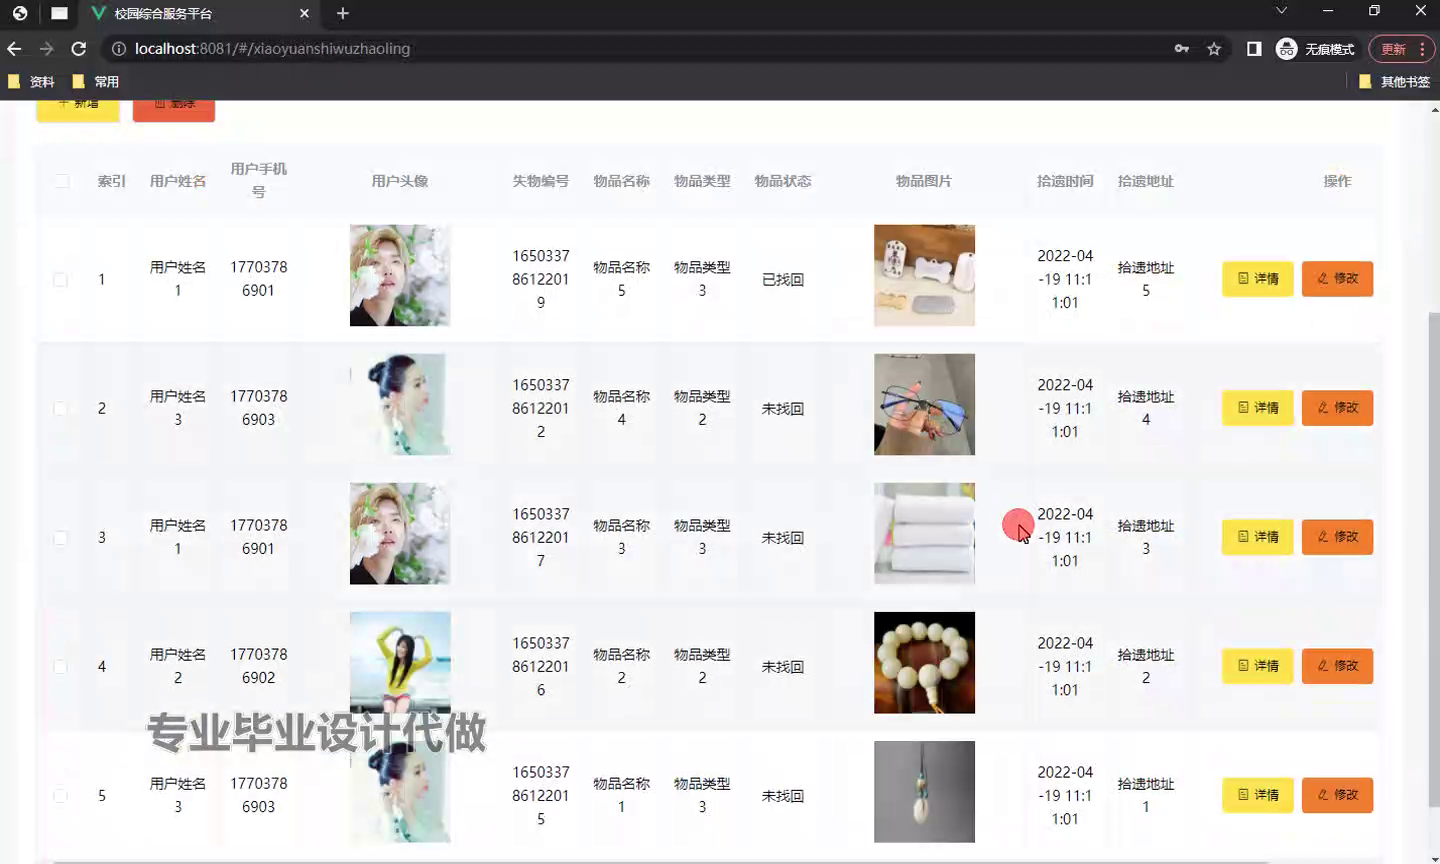Click 修改 for the row with 拾遗地址 1

pyautogui.click(x=1337, y=795)
